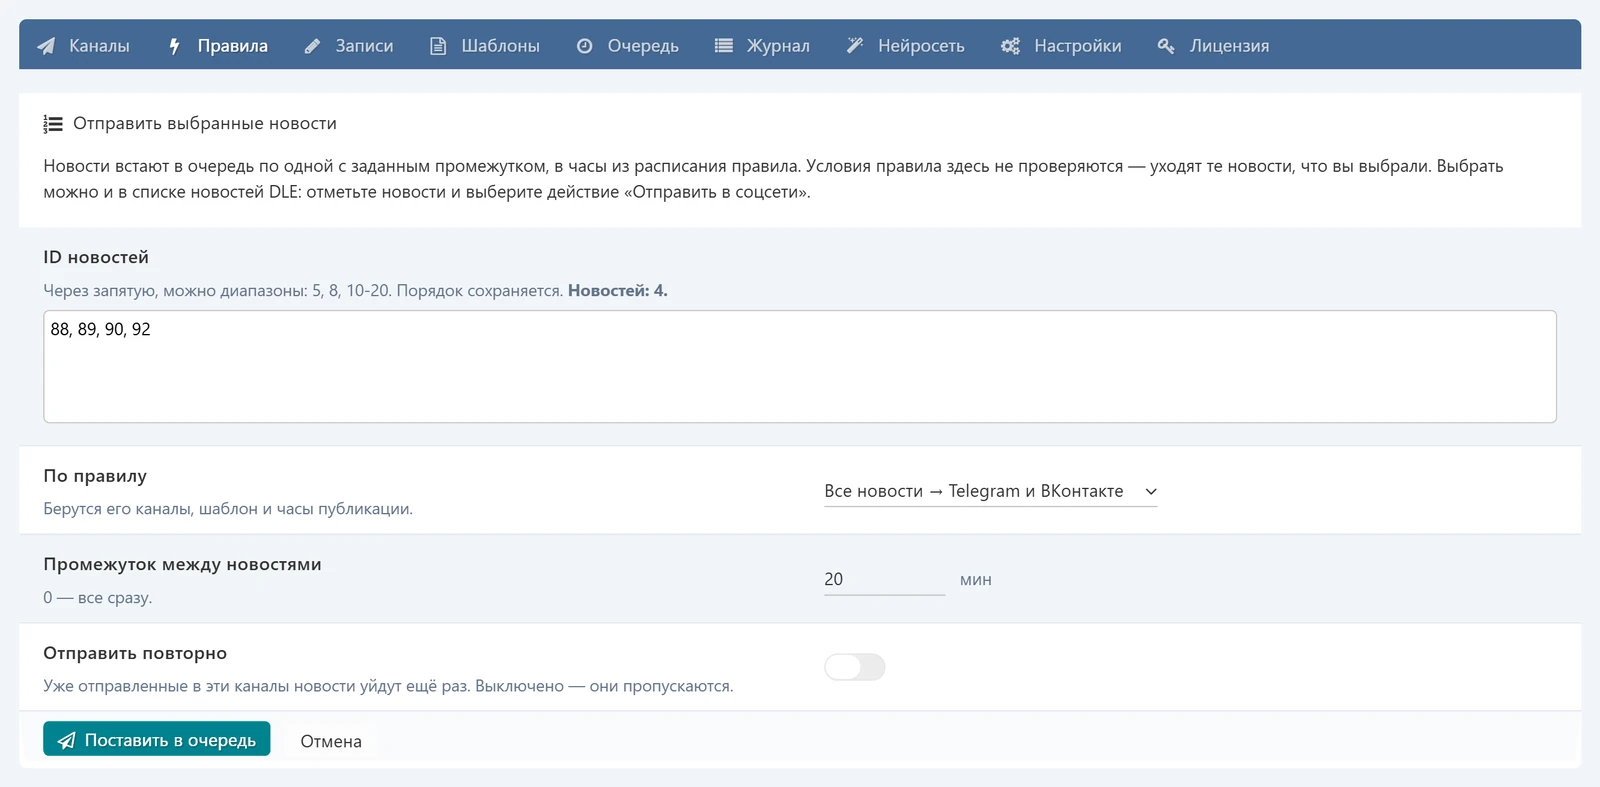Click the gears icon beside Настройки
This screenshot has width=1600, height=787.
tap(1011, 46)
